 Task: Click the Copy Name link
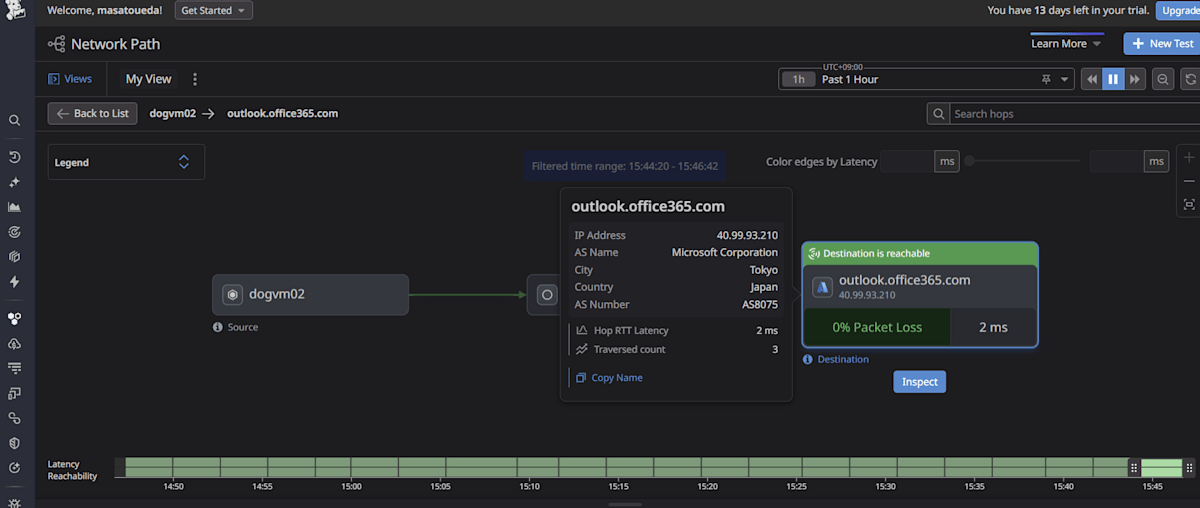pyautogui.click(x=617, y=378)
